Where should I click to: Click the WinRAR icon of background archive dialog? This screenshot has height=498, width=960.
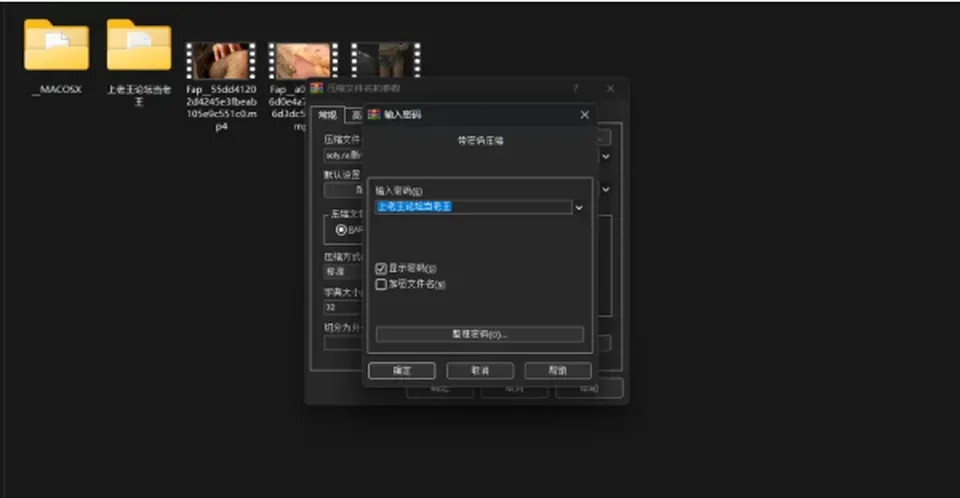[317, 88]
